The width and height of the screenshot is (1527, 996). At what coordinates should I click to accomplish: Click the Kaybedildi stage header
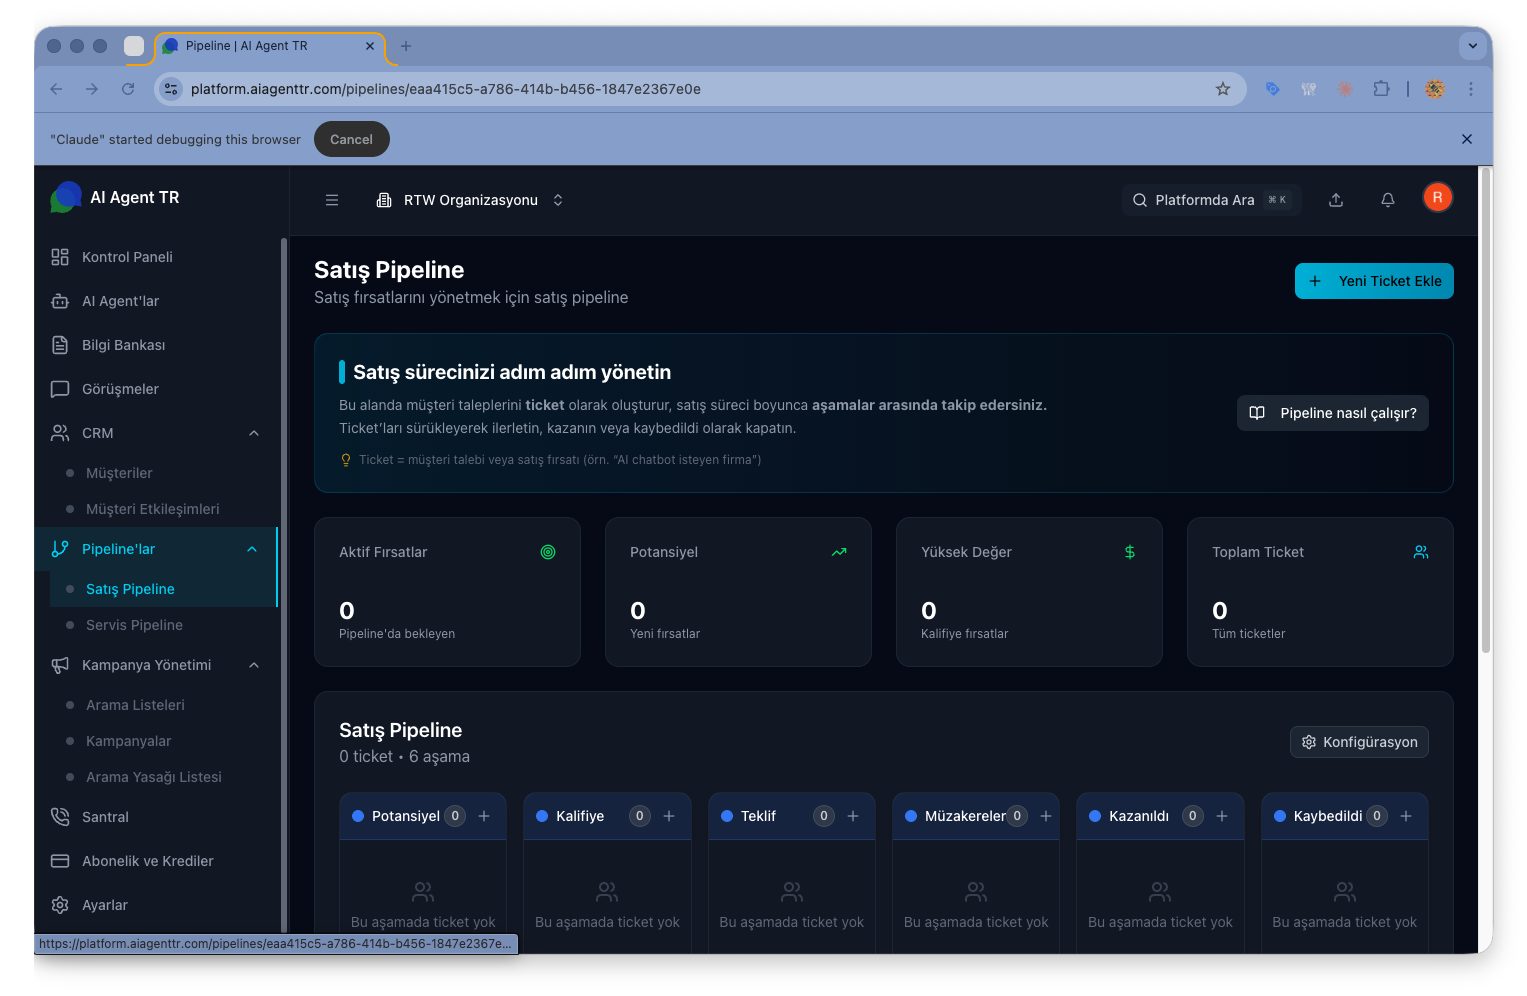tap(1344, 816)
